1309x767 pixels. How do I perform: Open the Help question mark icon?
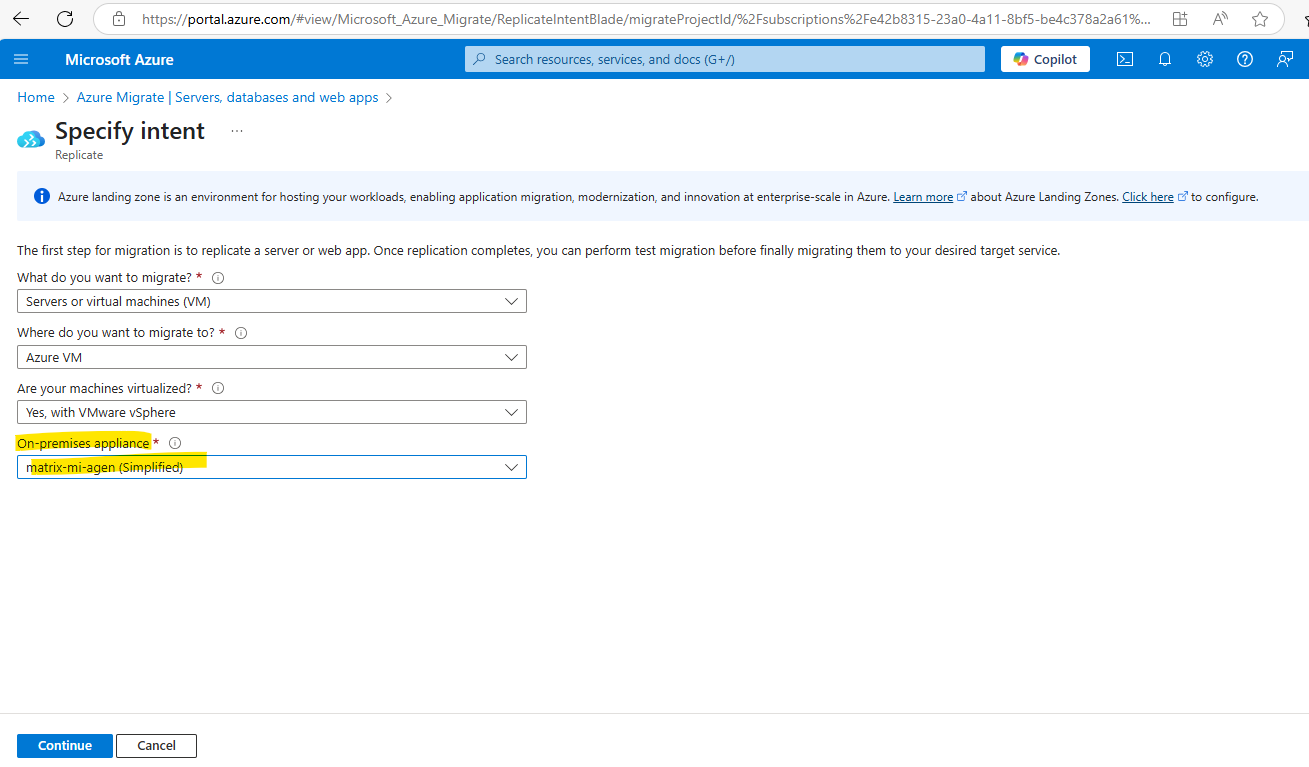(1245, 59)
